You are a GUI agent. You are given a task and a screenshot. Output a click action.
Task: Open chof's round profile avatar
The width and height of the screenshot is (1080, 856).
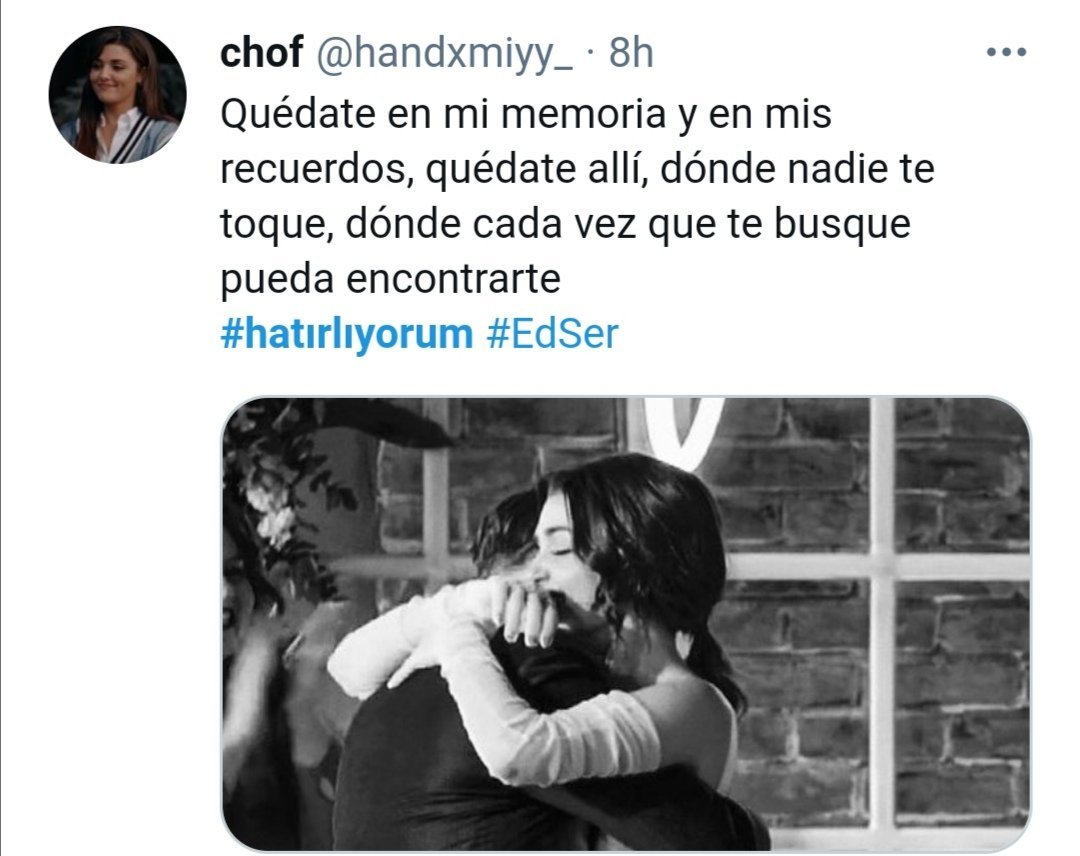(x=117, y=94)
